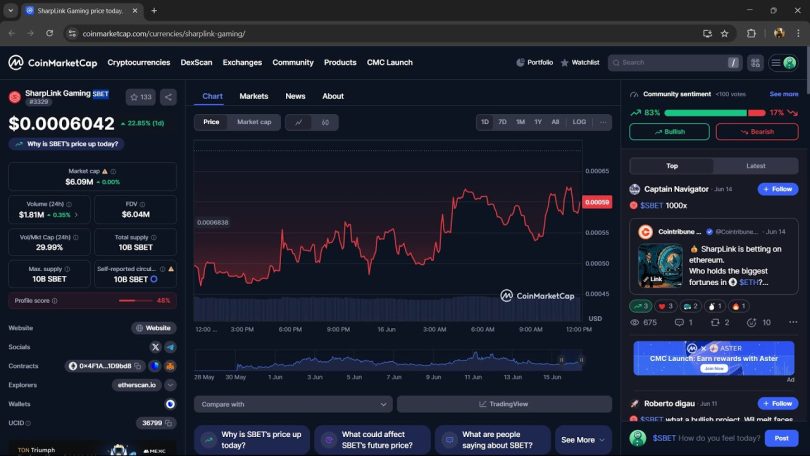The width and height of the screenshot is (810, 456).
Task: Bookmark this tab with the star icon
Action: (x=725, y=34)
